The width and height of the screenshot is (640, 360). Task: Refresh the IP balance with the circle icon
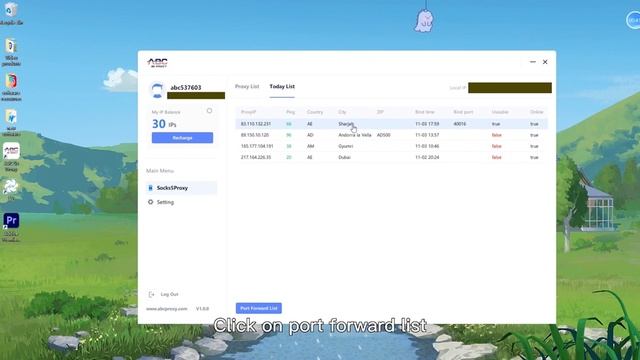[x=209, y=111]
